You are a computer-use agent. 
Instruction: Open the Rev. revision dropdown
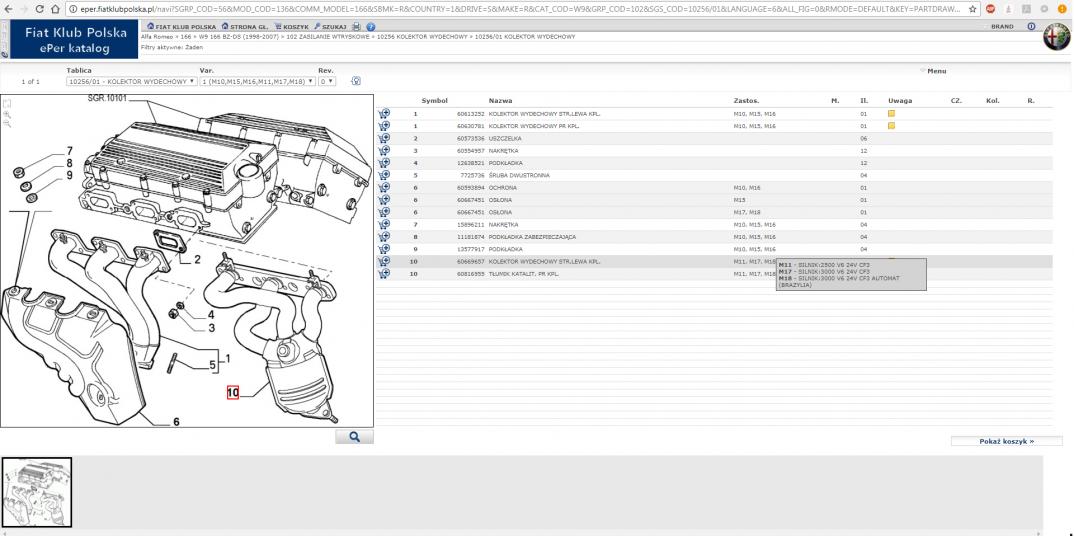[326, 82]
